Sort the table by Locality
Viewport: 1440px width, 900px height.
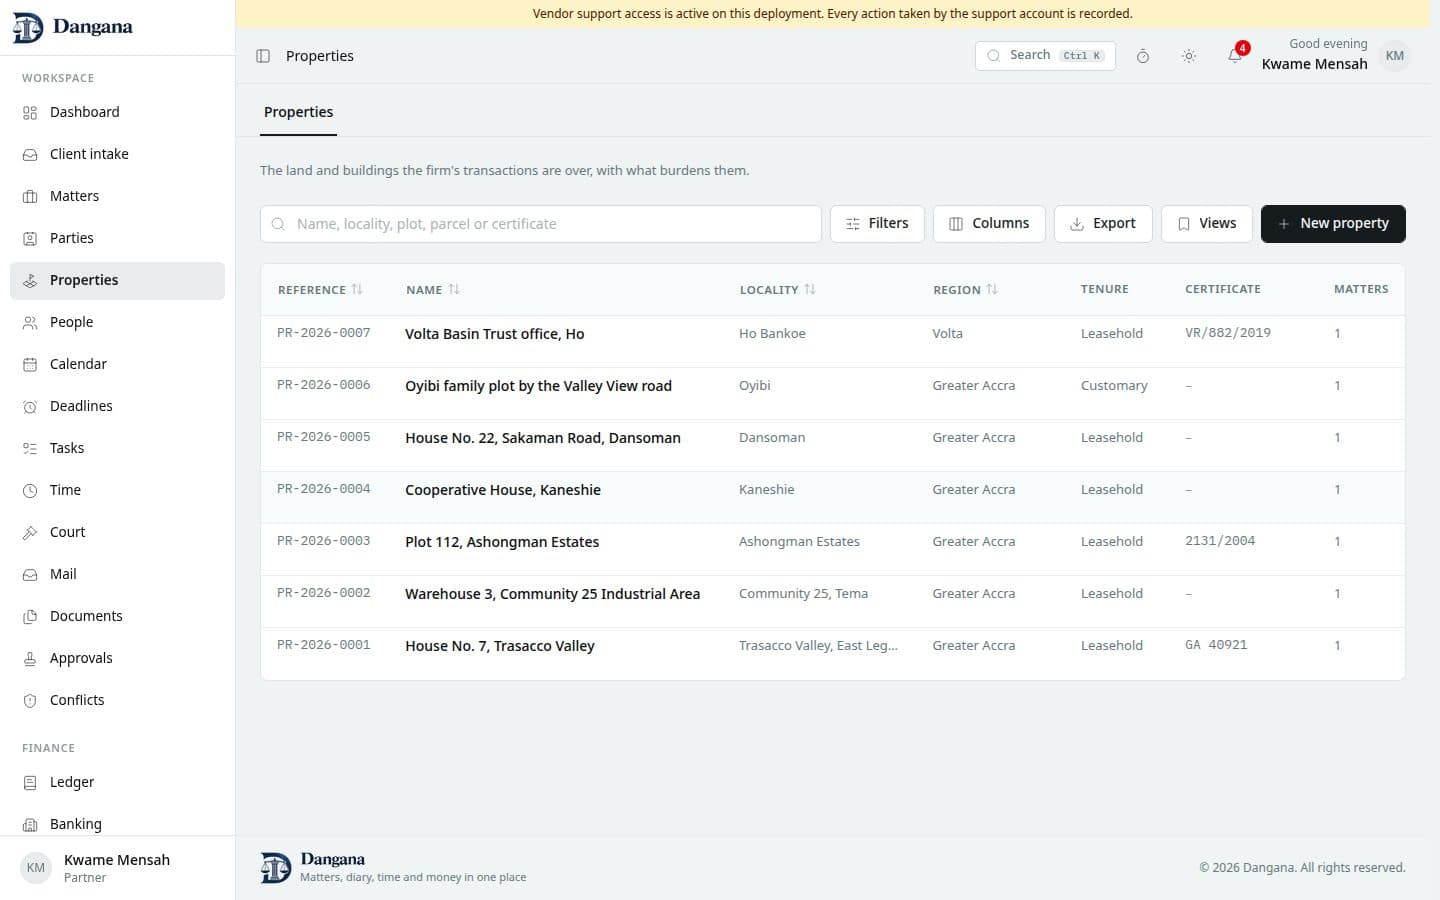pyautogui.click(x=778, y=290)
